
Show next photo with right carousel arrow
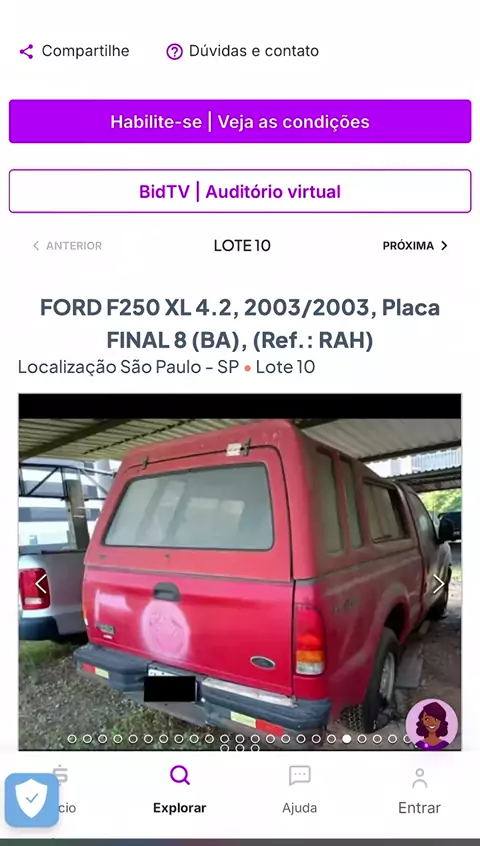click(x=438, y=584)
